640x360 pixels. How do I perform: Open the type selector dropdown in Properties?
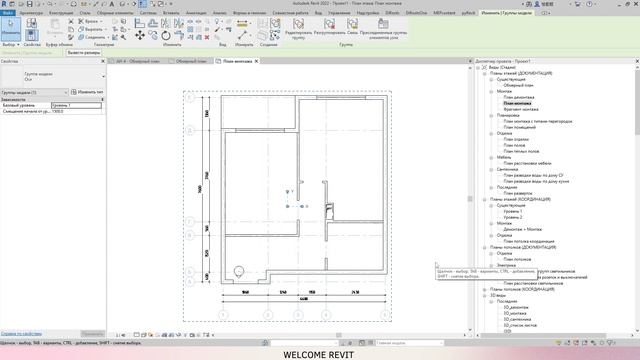[103, 77]
